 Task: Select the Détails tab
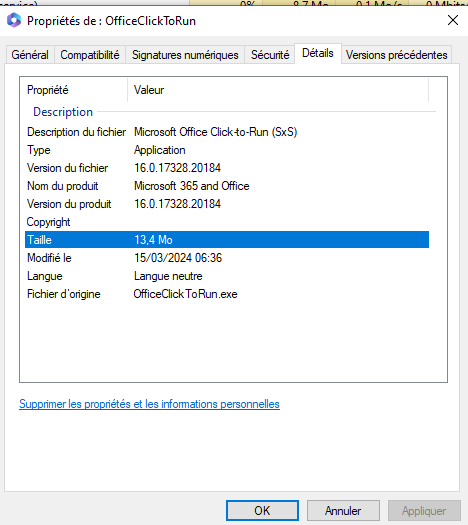tap(318, 53)
